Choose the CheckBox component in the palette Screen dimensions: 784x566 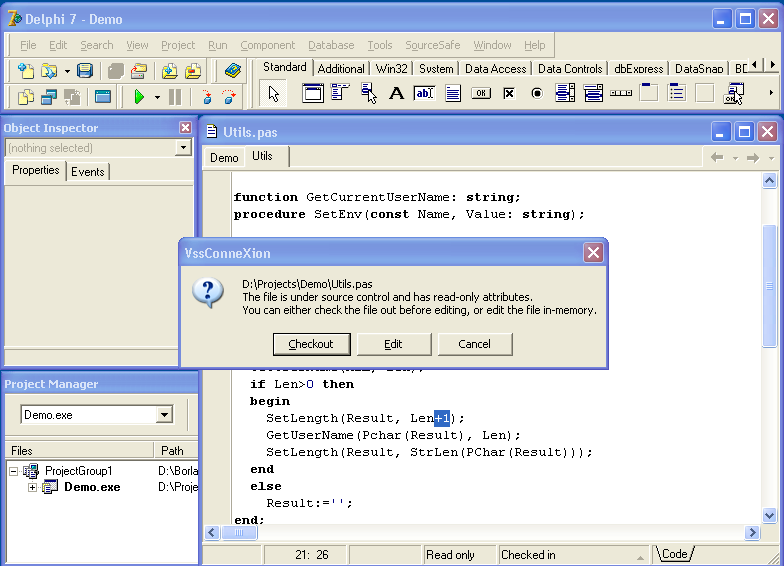(x=509, y=94)
